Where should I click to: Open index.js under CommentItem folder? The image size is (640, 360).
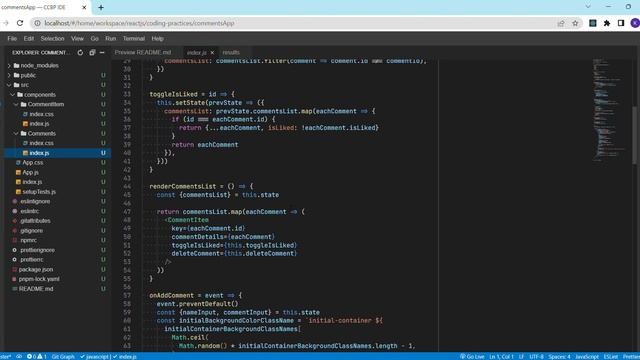point(39,124)
